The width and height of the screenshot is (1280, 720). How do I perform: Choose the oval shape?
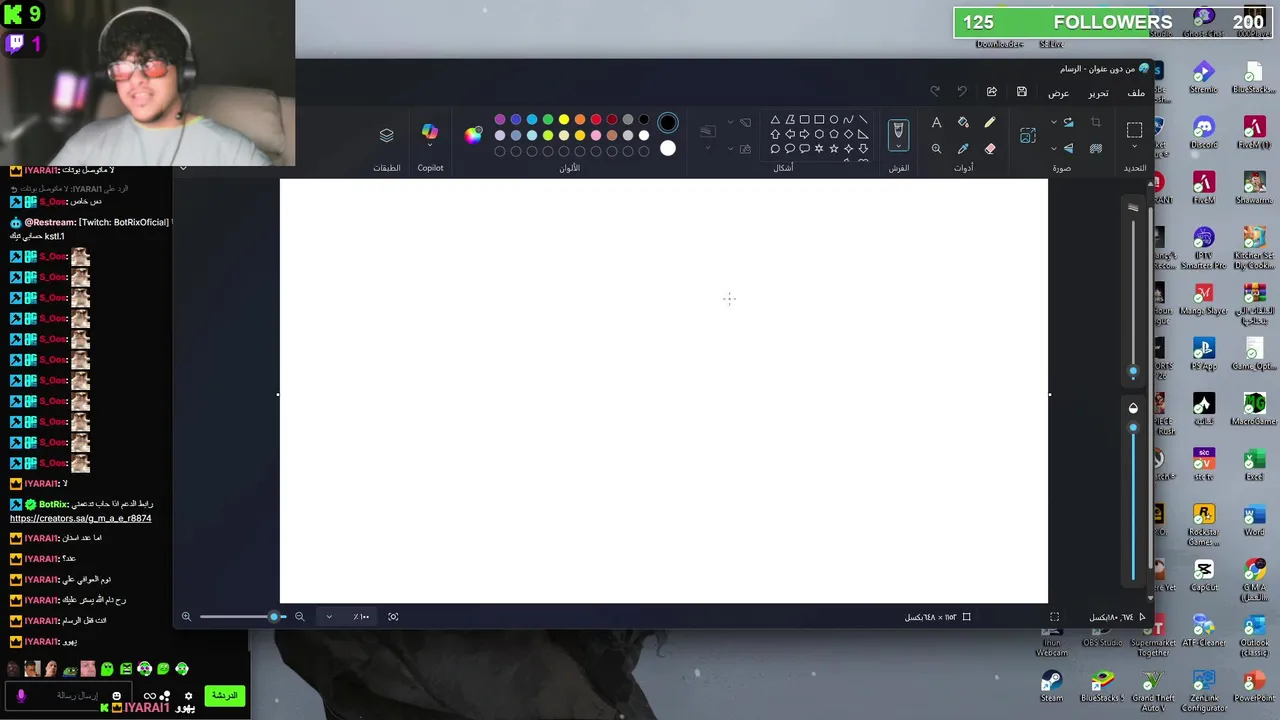pos(834,119)
